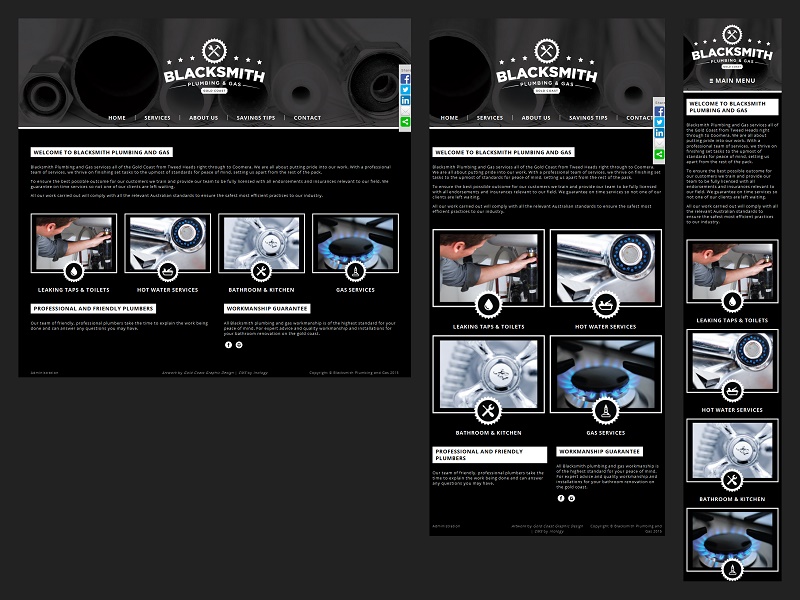800x600 pixels.
Task: Expand the Main Menu in mobile layout
Action: [731, 80]
